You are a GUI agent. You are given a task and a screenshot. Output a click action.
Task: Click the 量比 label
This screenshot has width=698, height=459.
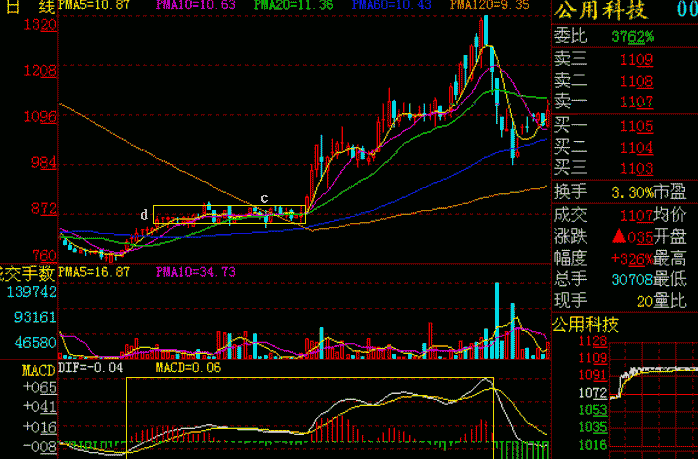click(670, 301)
